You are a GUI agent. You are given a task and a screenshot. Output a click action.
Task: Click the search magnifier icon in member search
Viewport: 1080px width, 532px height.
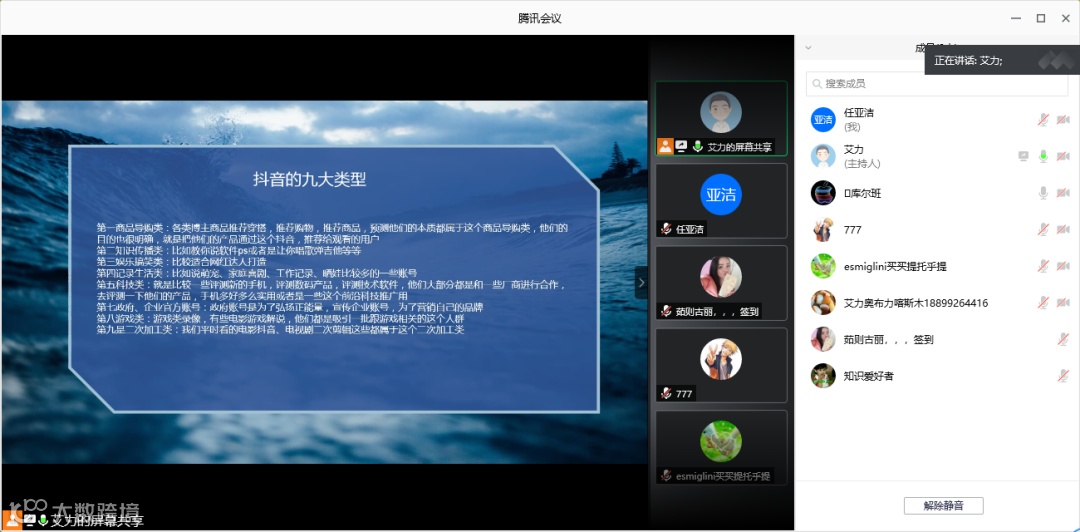(x=817, y=84)
